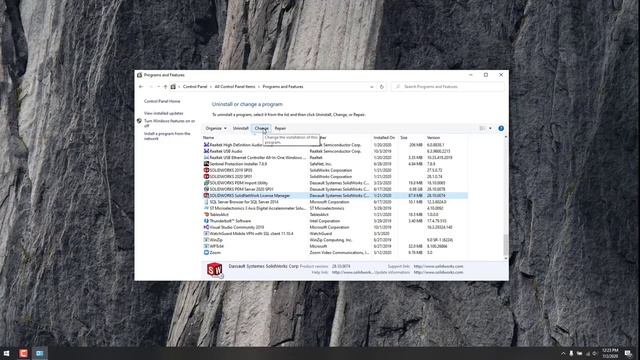Click the TablesMct publisher cell
The image size is (640, 360).
[319, 215]
